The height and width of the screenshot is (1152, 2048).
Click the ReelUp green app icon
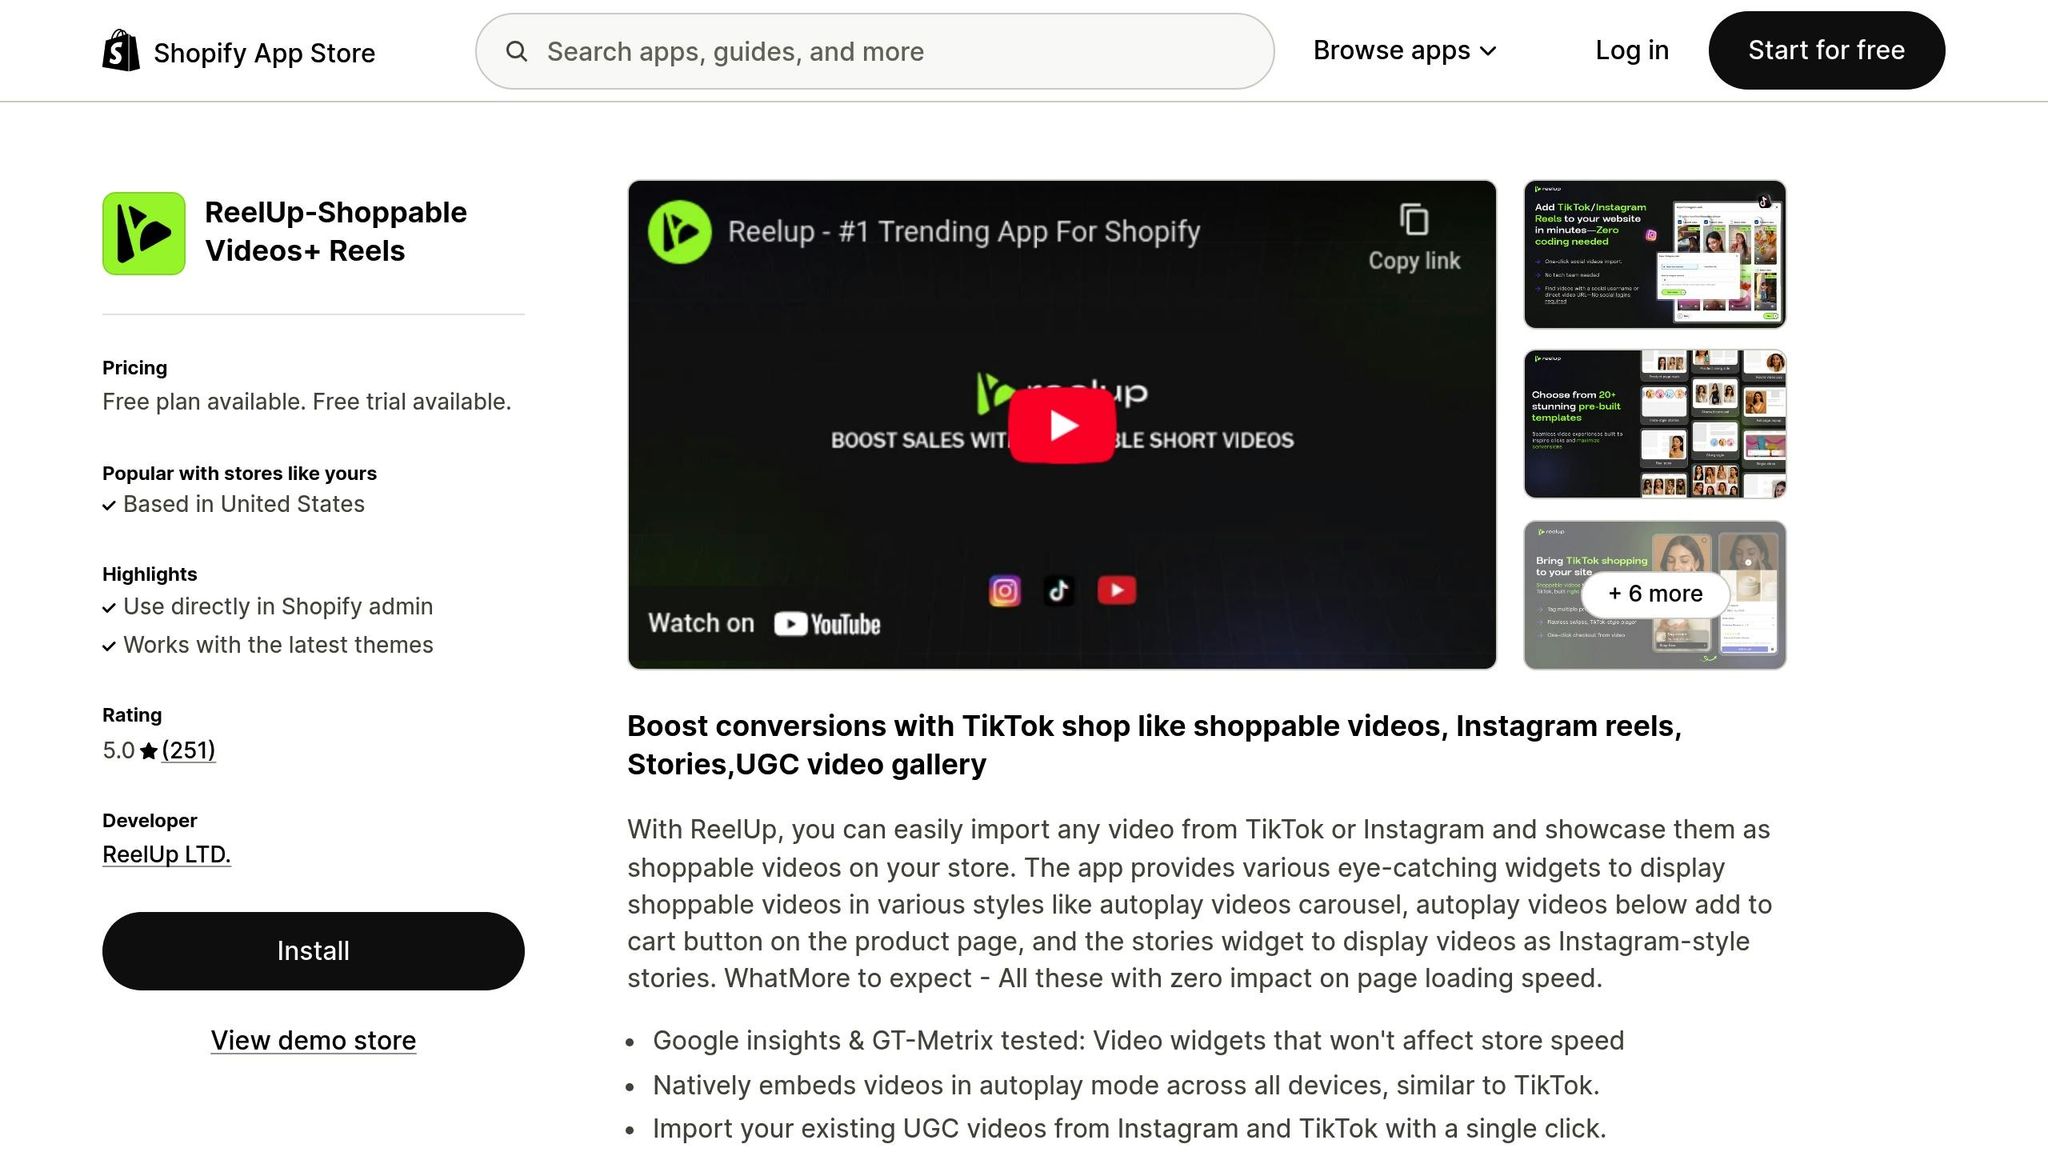click(144, 233)
